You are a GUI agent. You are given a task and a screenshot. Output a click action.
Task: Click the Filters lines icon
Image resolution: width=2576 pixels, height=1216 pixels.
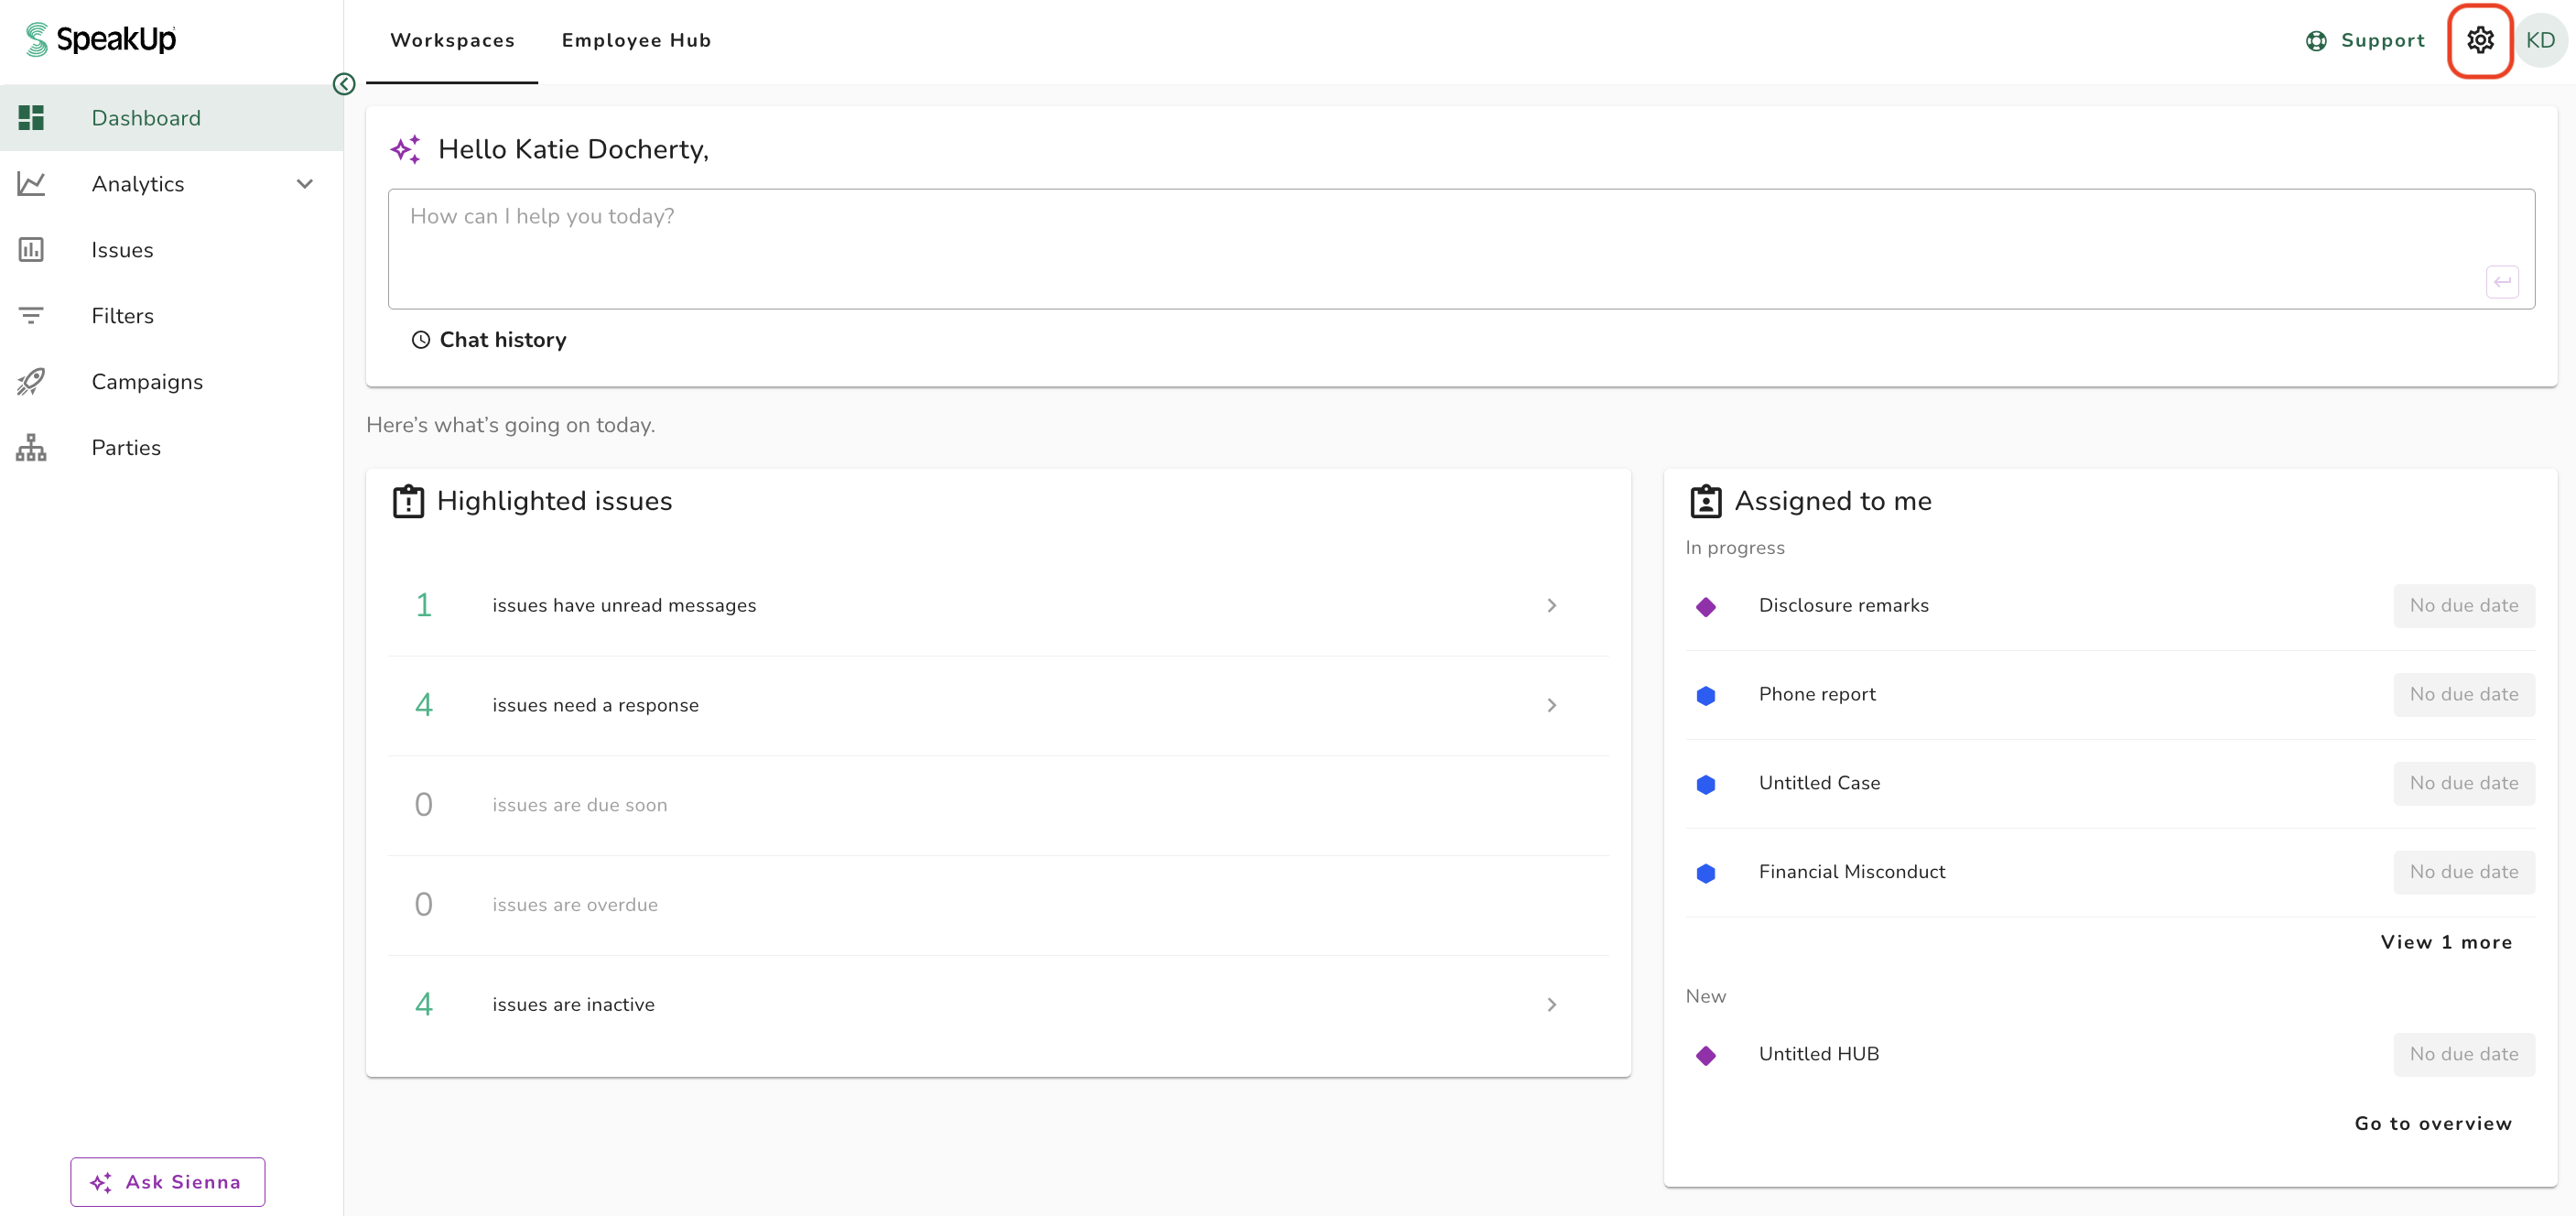(31, 316)
